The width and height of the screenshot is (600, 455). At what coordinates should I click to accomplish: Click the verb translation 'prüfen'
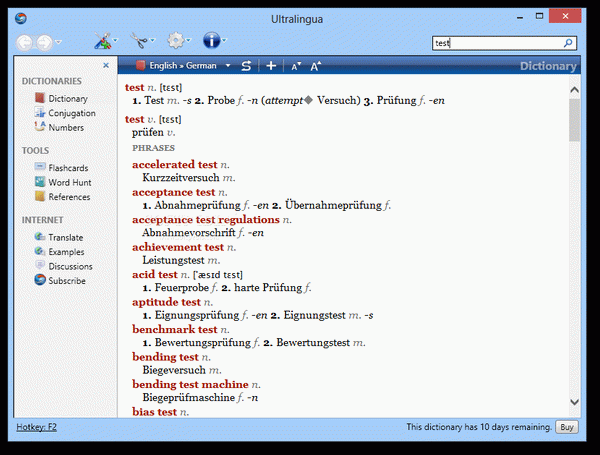(148, 132)
